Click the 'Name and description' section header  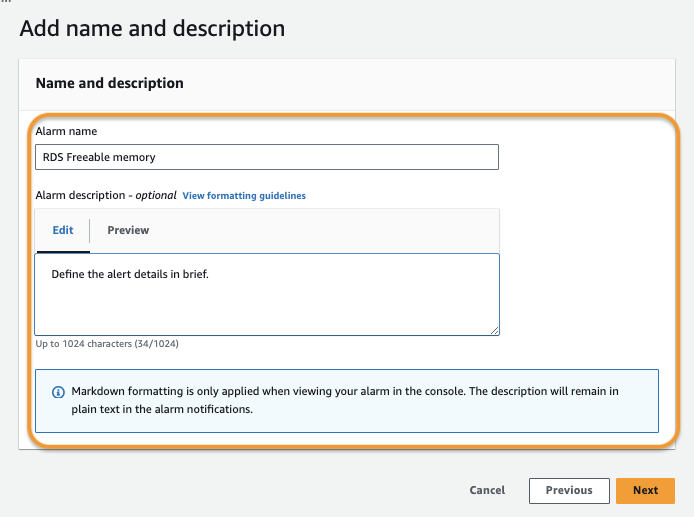(x=109, y=83)
